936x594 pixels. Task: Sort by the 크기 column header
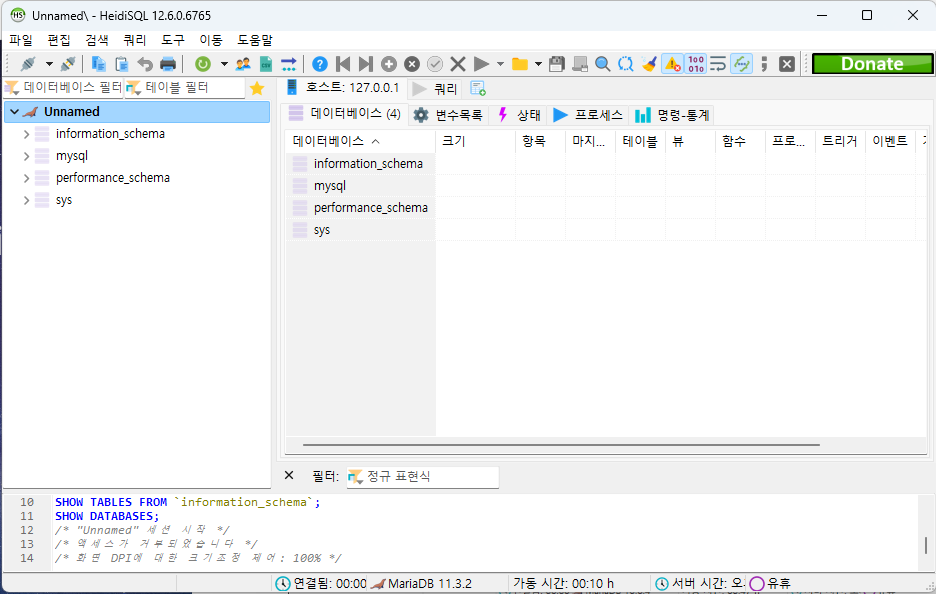coord(475,141)
